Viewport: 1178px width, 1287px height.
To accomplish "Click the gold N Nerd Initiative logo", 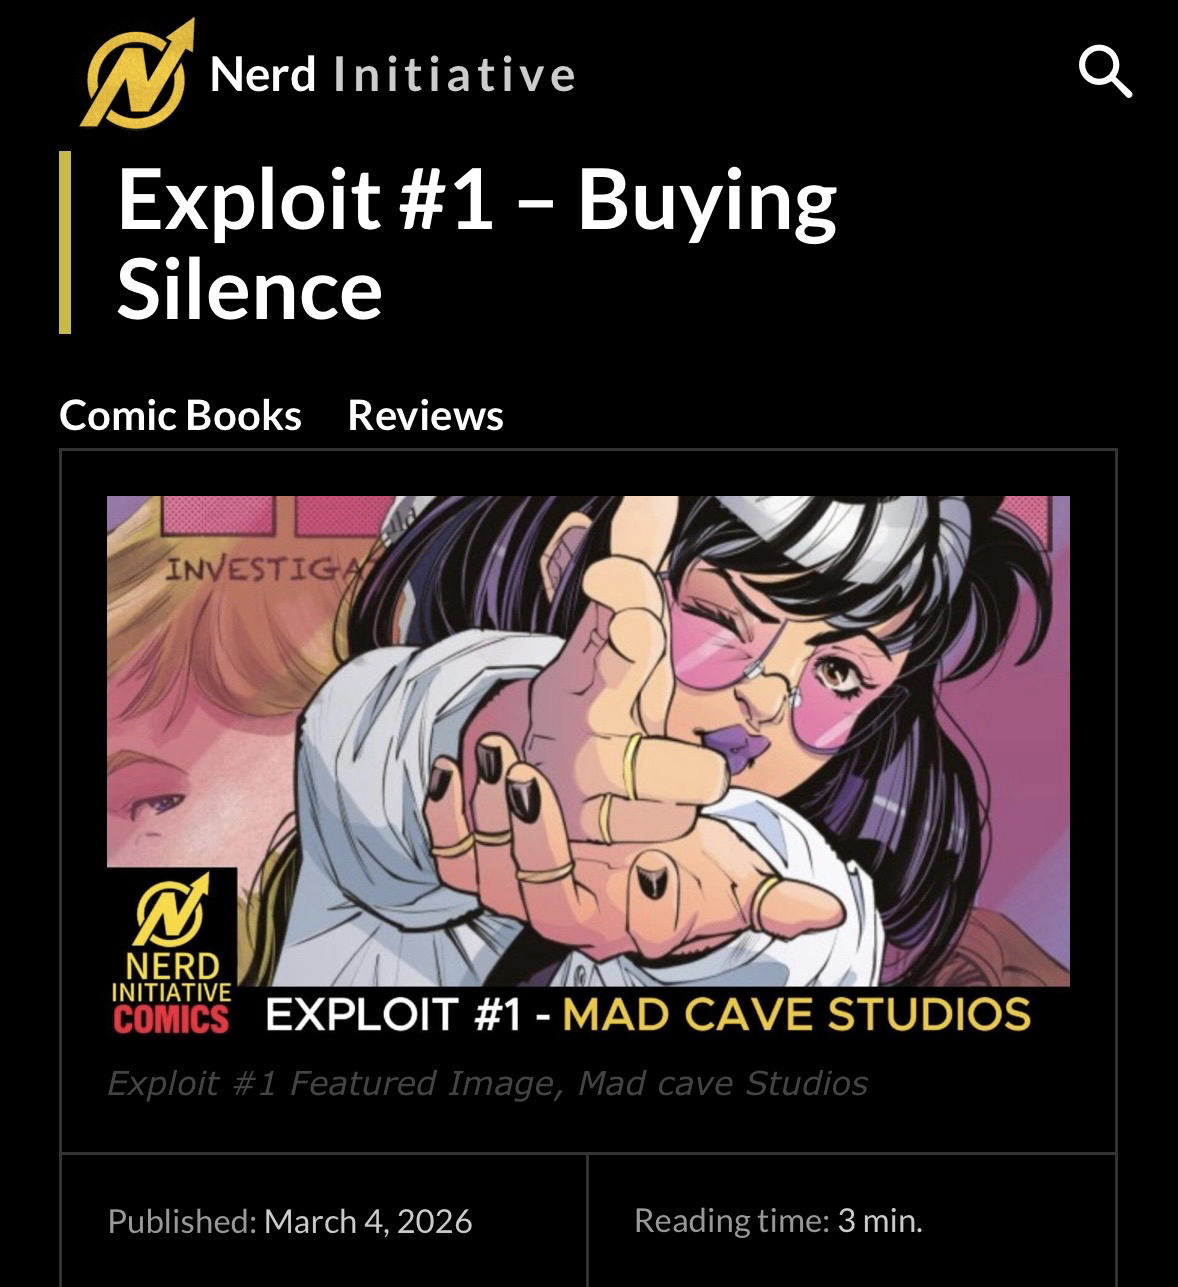I will (137, 73).
